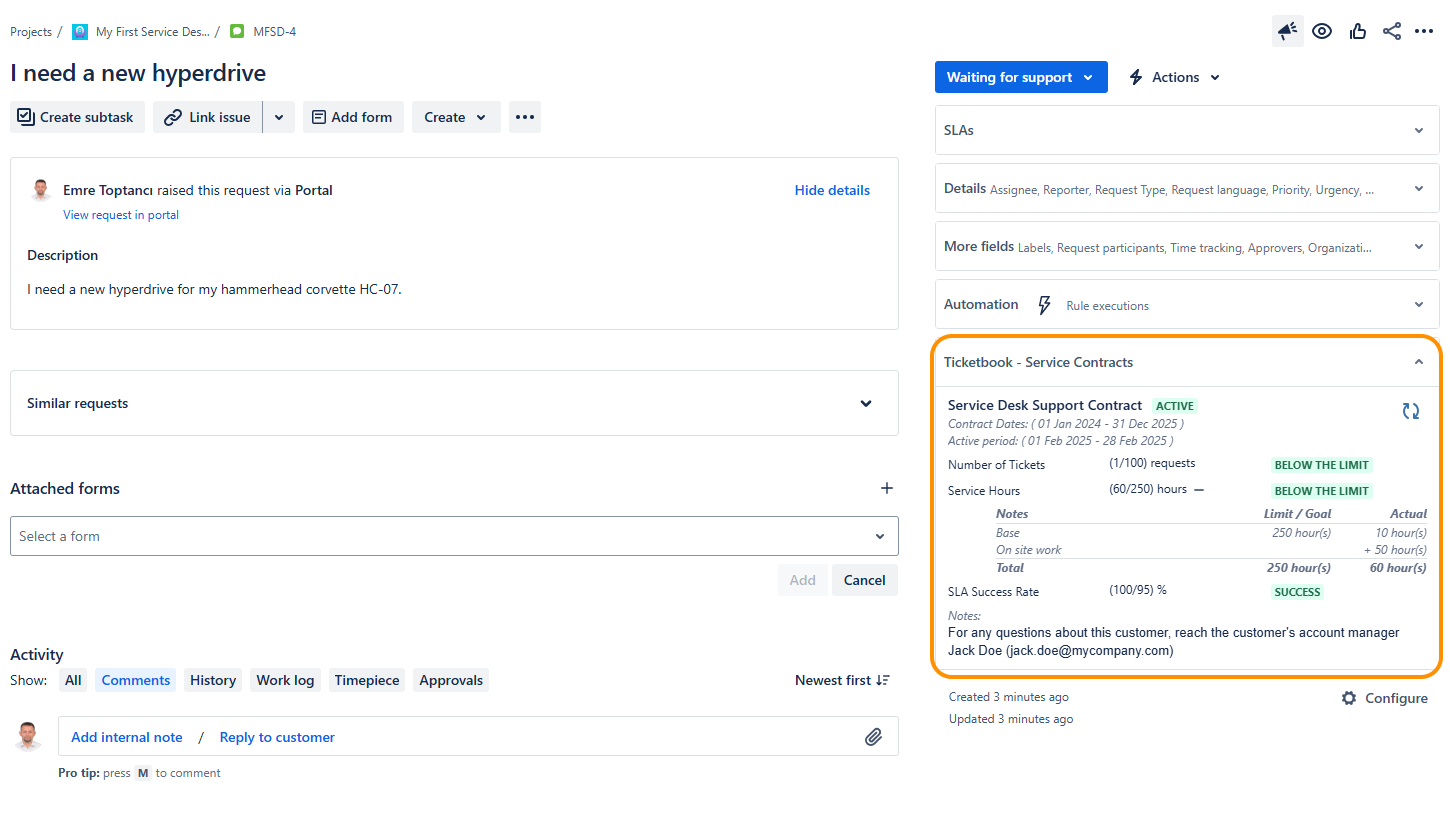Image resolution: width=1450 pixels, height=822 pixels.
Task: Collapse Service Hours breakdown with minus
Action: point(1199,490)
